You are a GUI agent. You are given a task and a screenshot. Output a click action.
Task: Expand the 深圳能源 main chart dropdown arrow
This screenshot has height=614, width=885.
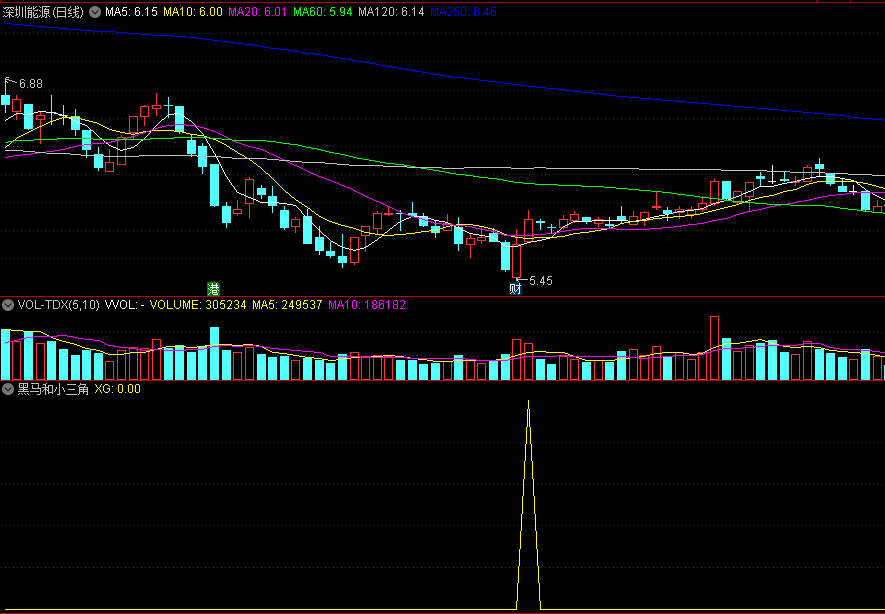click(x=95, y=12)
